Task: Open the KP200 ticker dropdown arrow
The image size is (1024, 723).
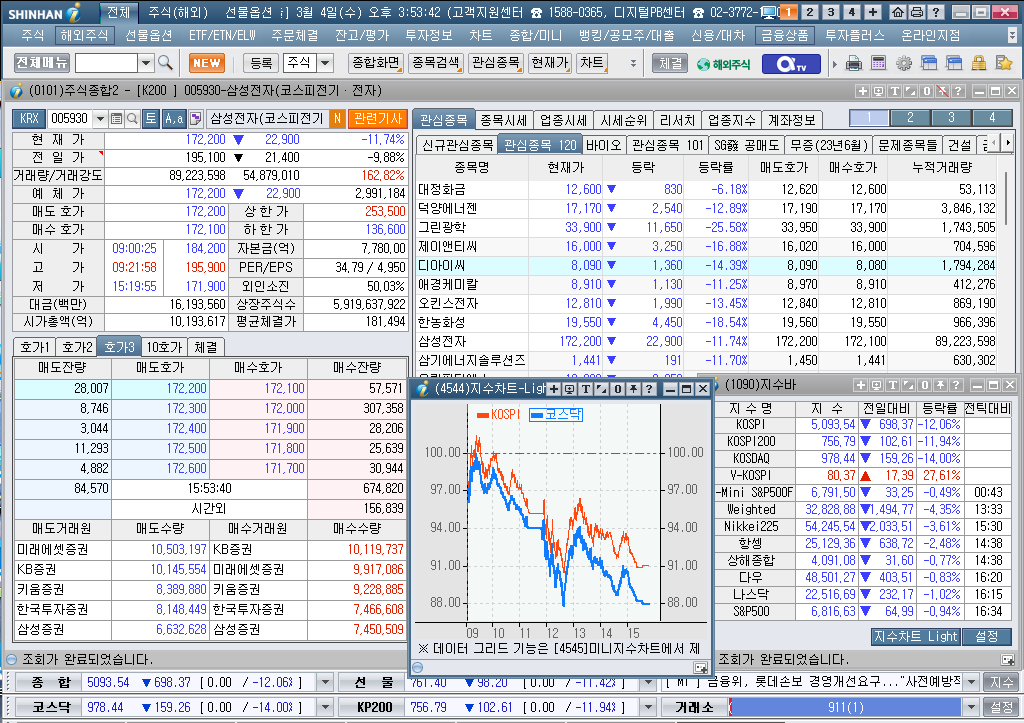Action: click(647, 707)
